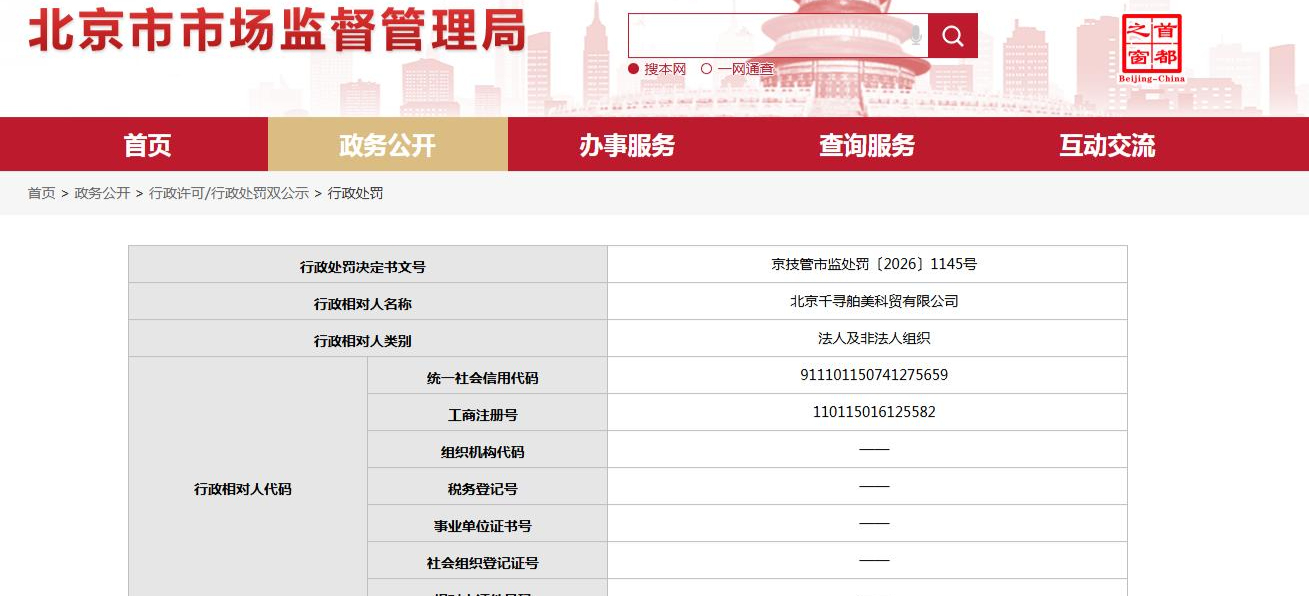The width and height of the screenshot is (1309, 596).
Task: Open the 办事服务 navigation tab
Action: (x=628, y=145)
